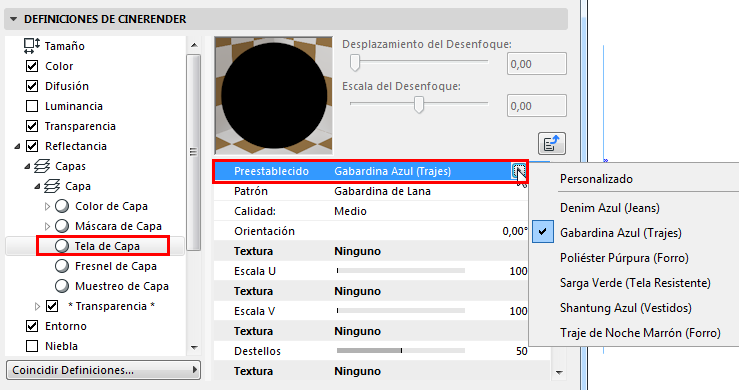Select the Patrón Gabardina de Lana row
This screenshot has height=390, width=739.
tap(371, 191)
